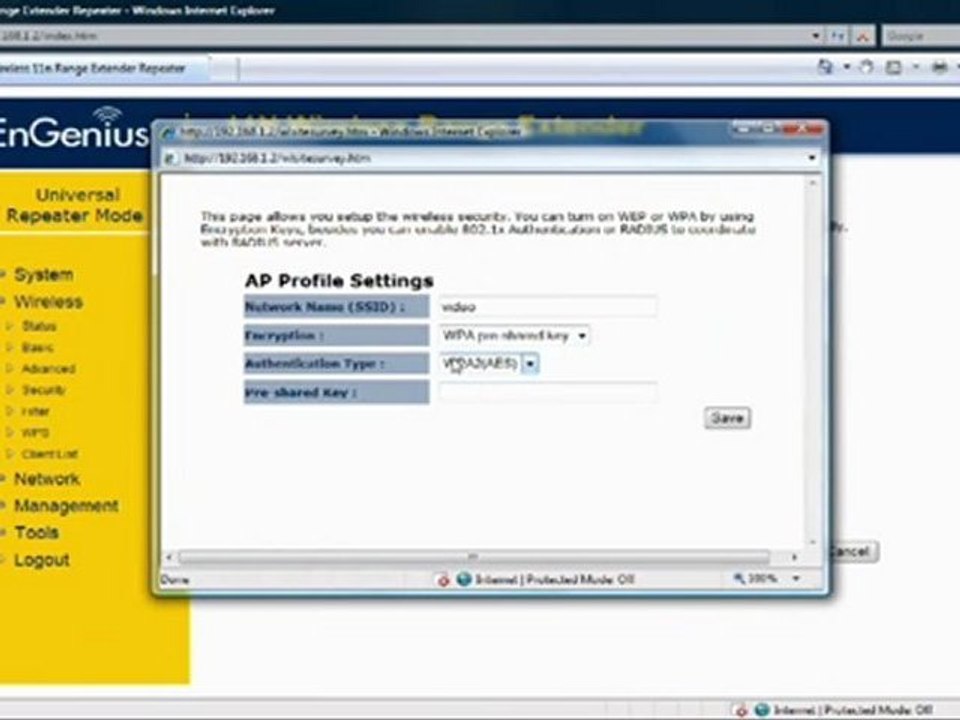Click the main browser stop icon
Image resolution: width=960 pixels, height=720 pixels.
coord(863,37)
